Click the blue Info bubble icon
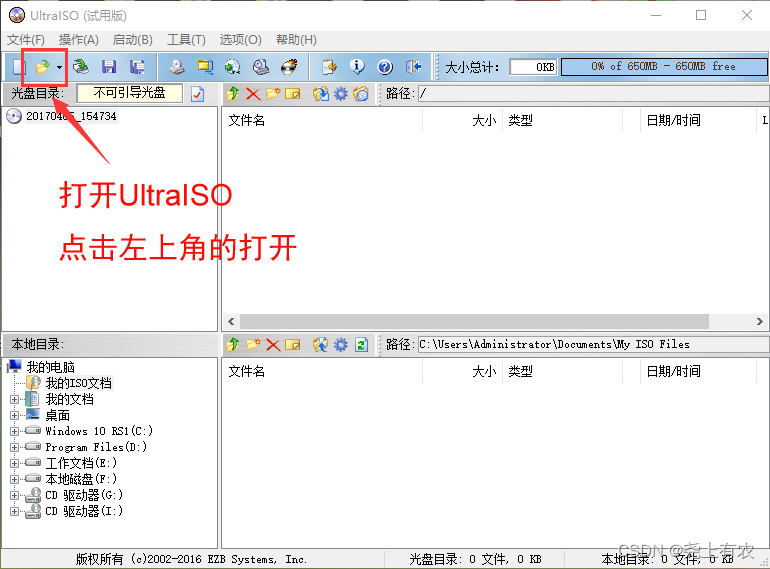 pos(357,66)
